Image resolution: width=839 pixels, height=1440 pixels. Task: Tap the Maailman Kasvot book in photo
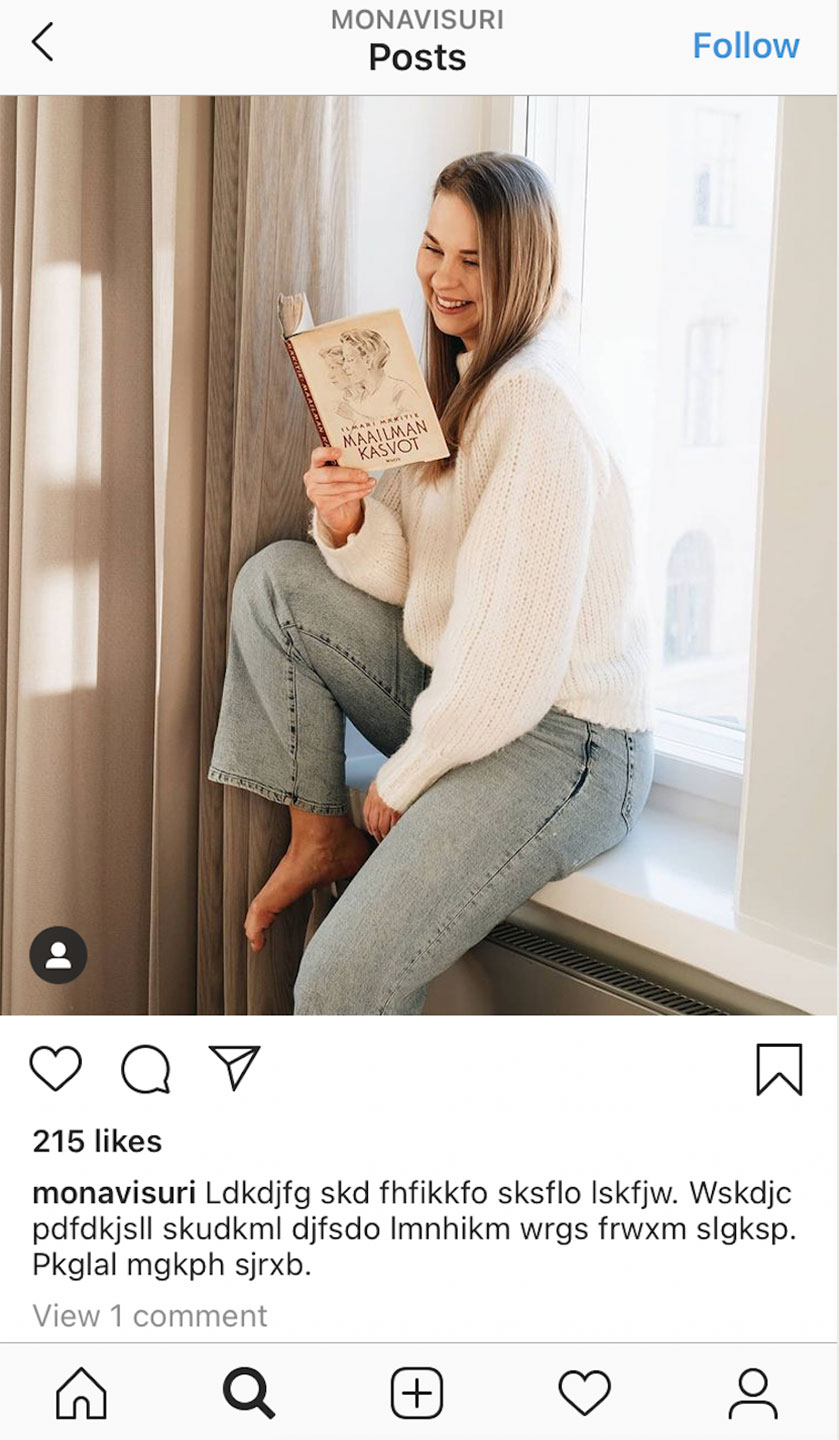coord(364,385)
